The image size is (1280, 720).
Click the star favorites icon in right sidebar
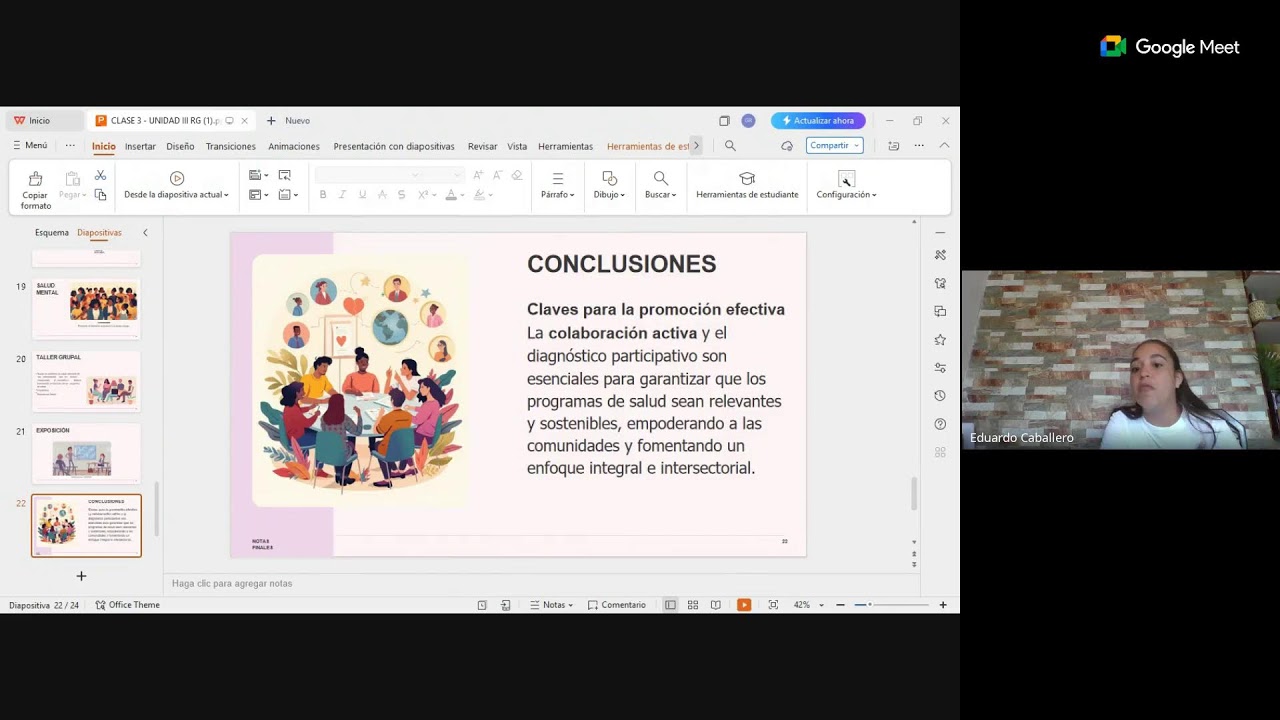(x=940, y=340)
